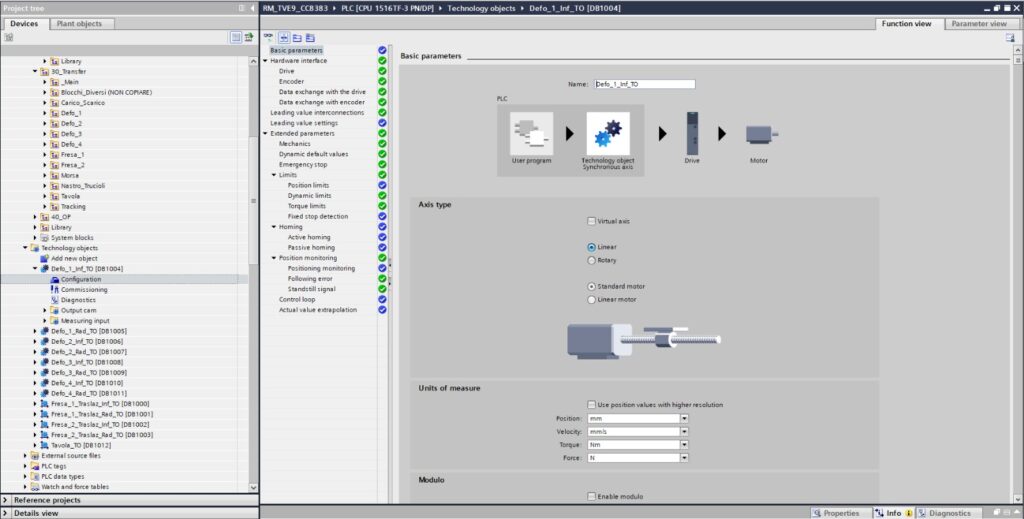Collapse Position monitoring group

pos(274,258)
